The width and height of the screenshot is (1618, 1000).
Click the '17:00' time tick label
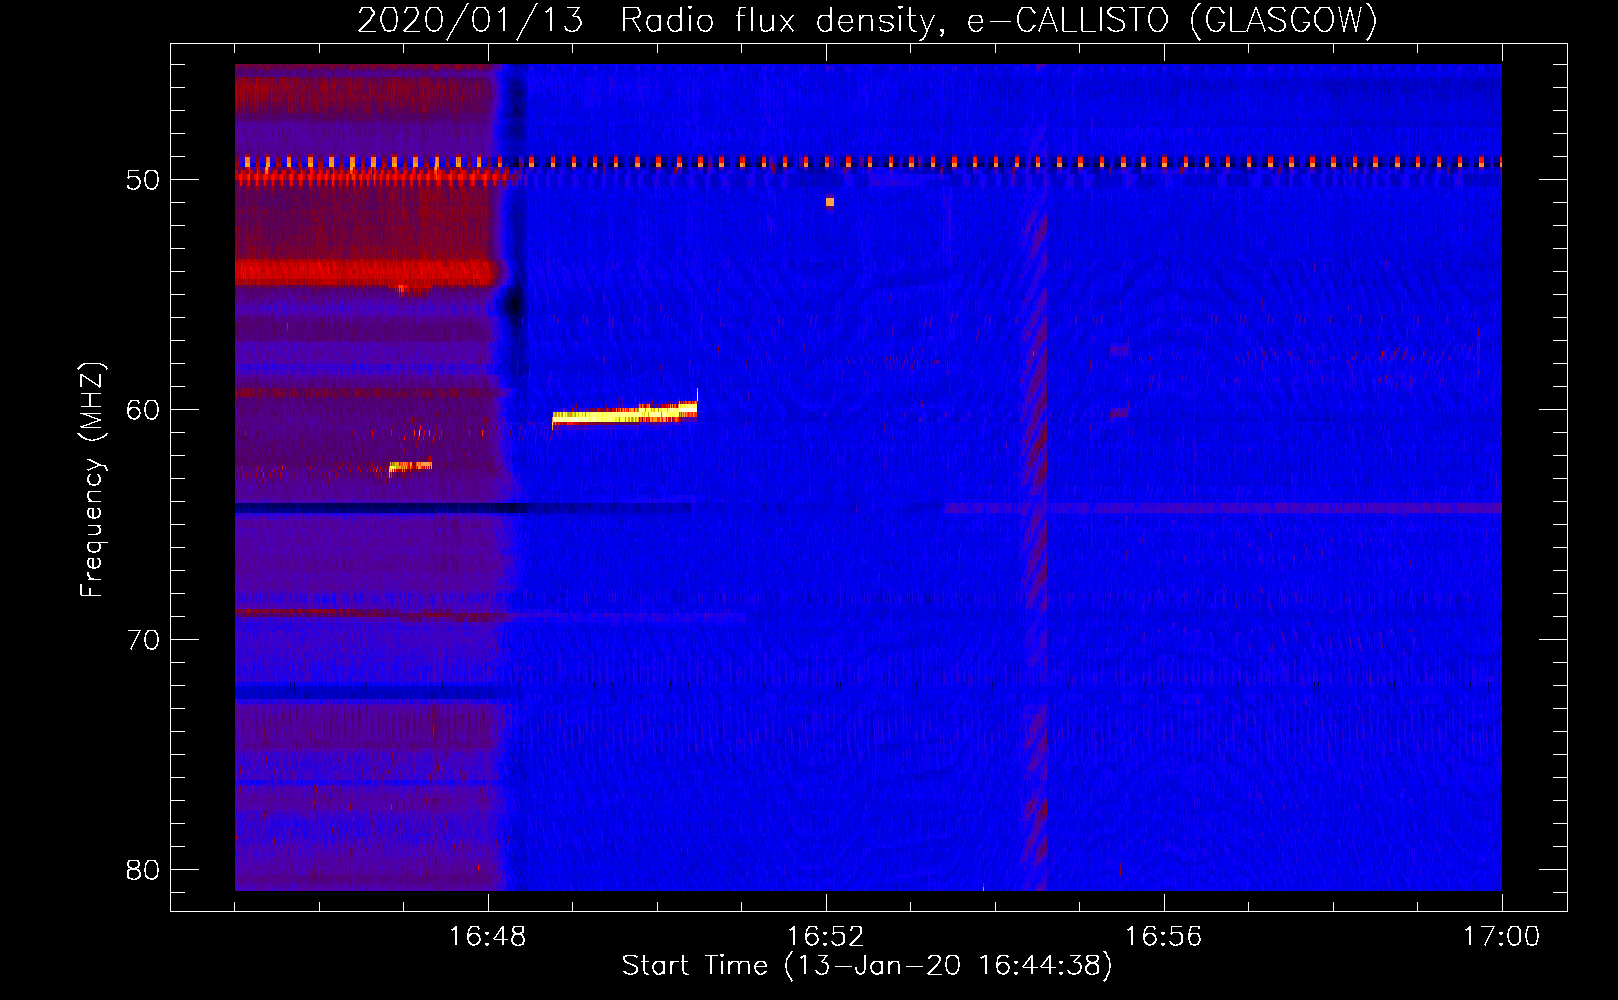pyautogui.click(x=1502, y=937)
